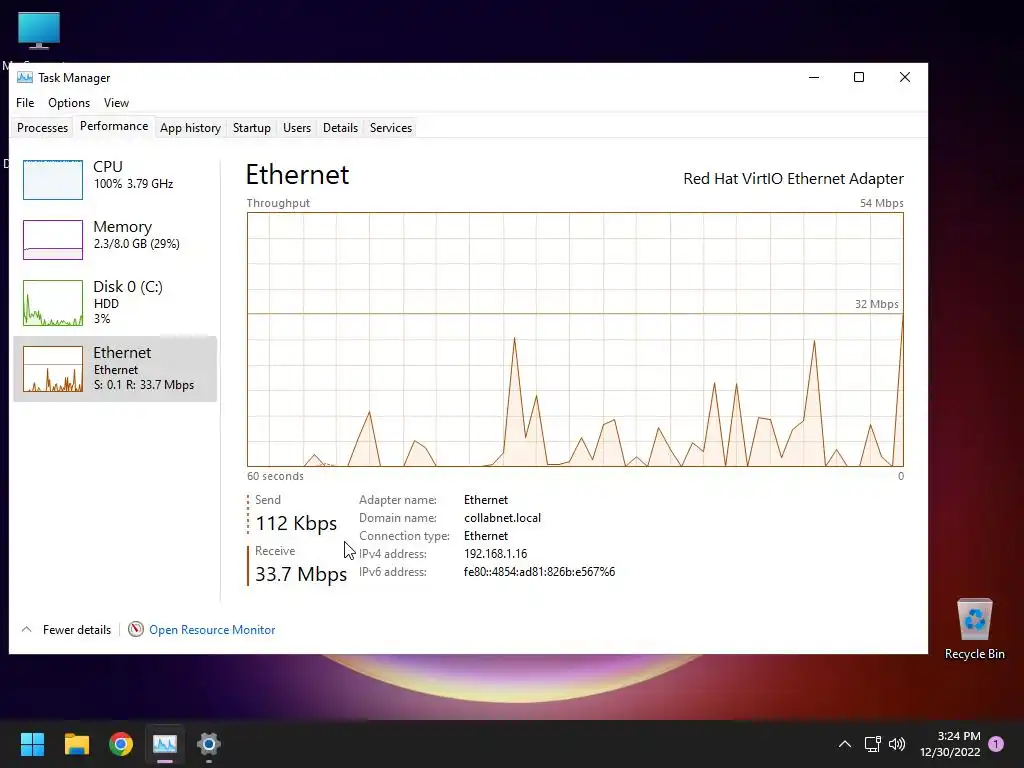Click the Fewer details label
The height and width of the screenshot is (768, 1024).
[76, 630]
